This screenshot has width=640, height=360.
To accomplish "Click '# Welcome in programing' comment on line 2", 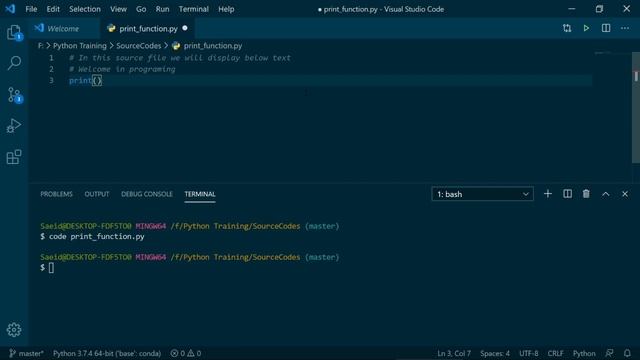I will (122, 69).
